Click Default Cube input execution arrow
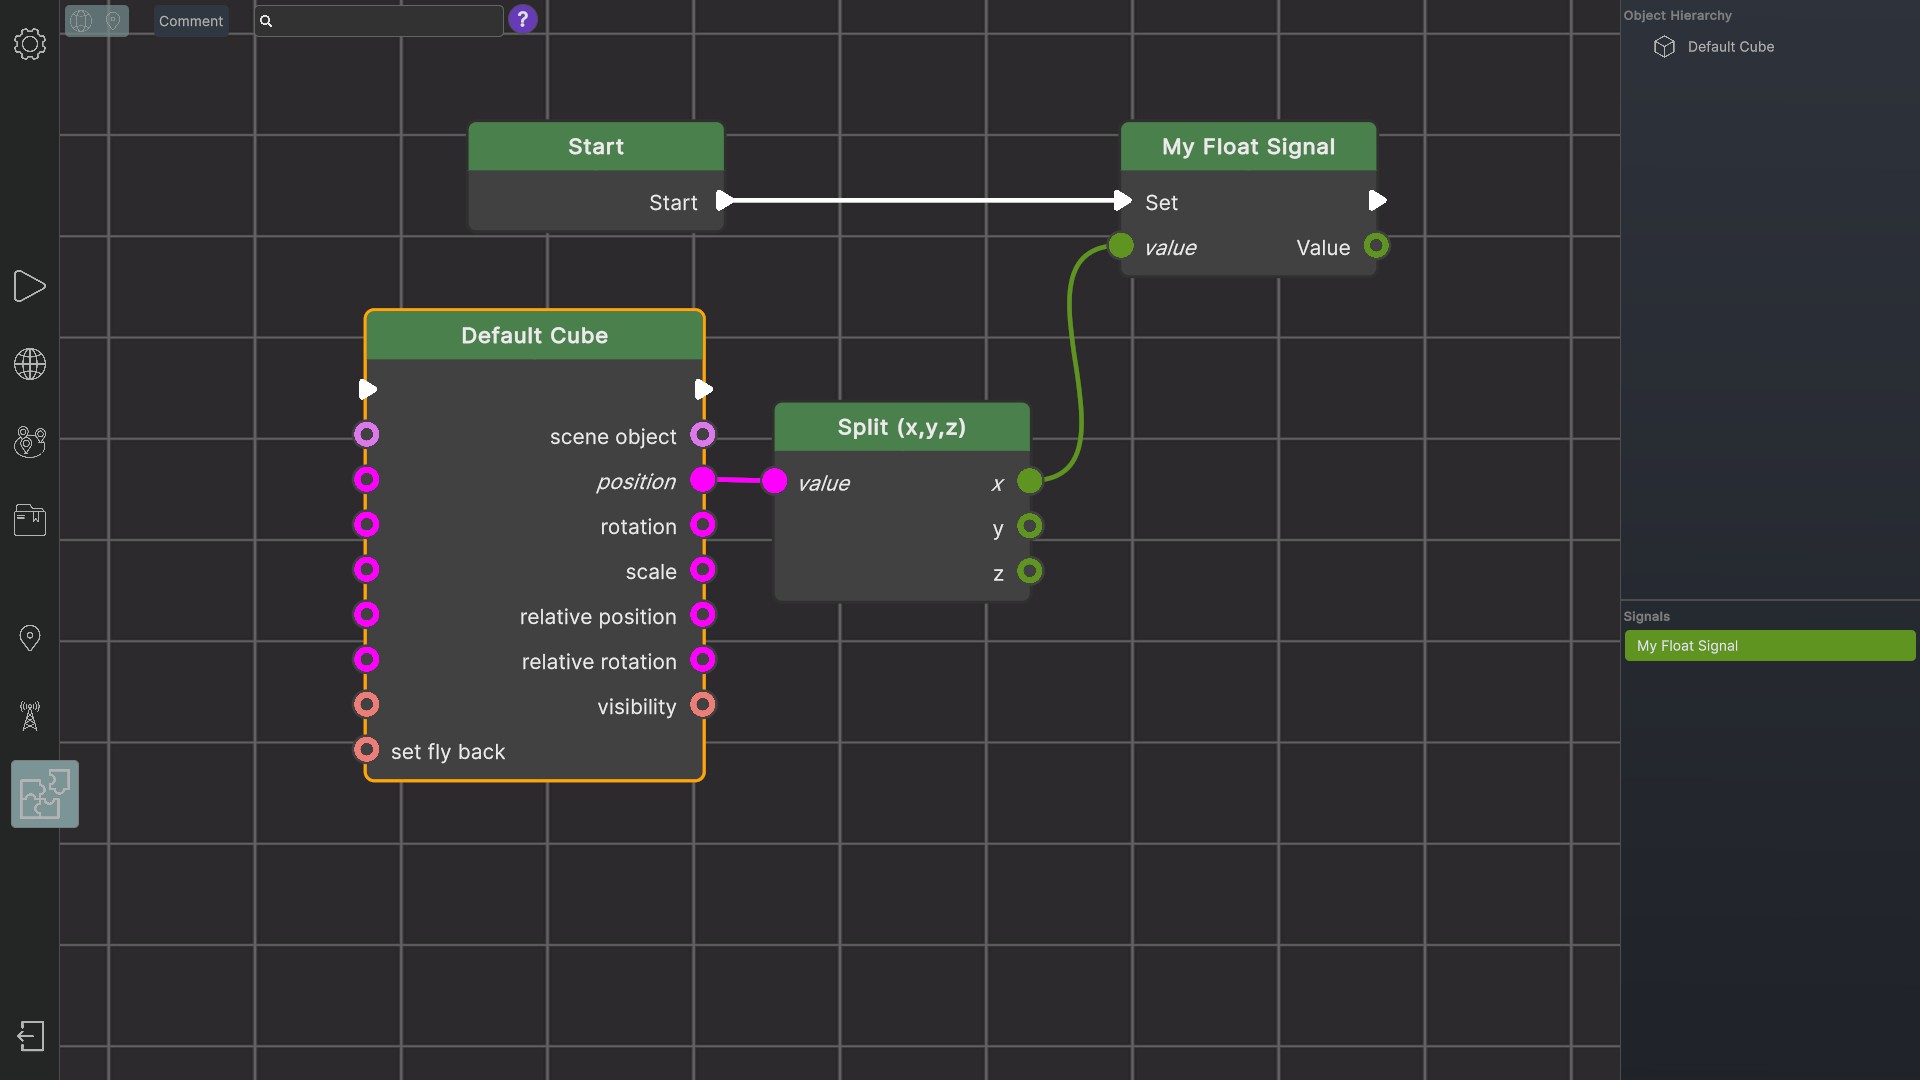The width and height of the screenshot is (1920, 1080). click(x=367, y=389)
